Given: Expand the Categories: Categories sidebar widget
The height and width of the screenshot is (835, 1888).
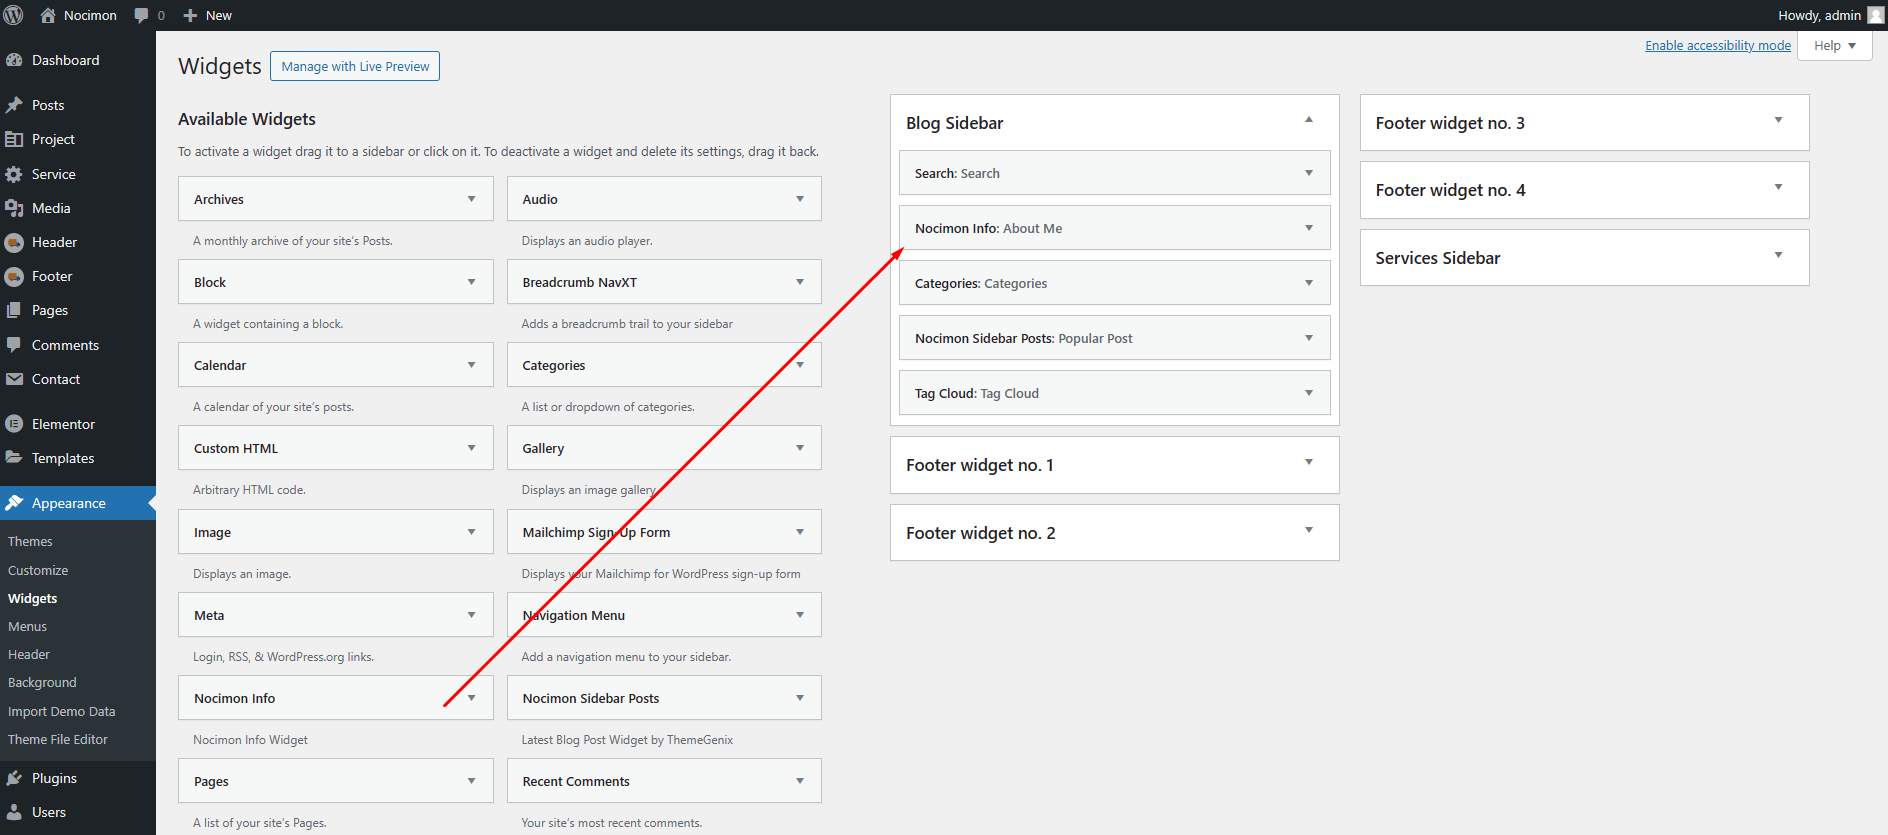Looking at the screenshot, I should point(1309,283).
